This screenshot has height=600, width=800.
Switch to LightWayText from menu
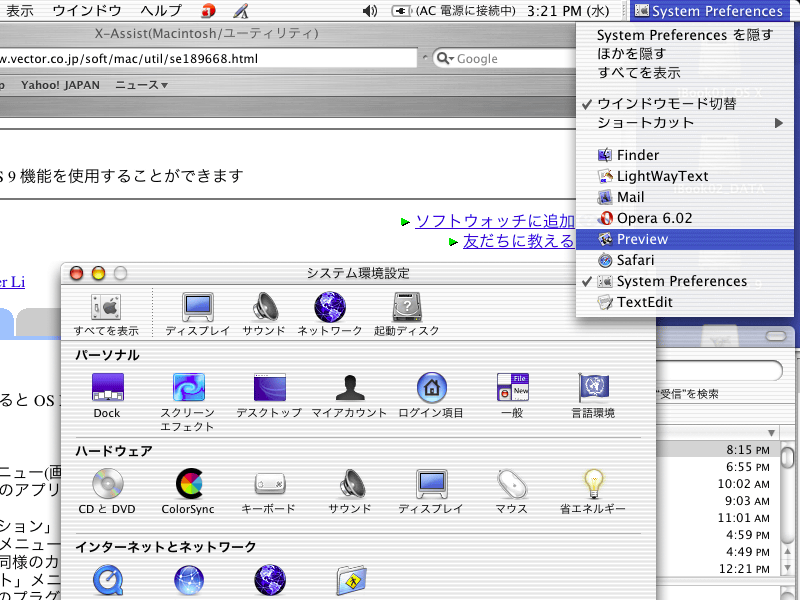pos(685,176)
